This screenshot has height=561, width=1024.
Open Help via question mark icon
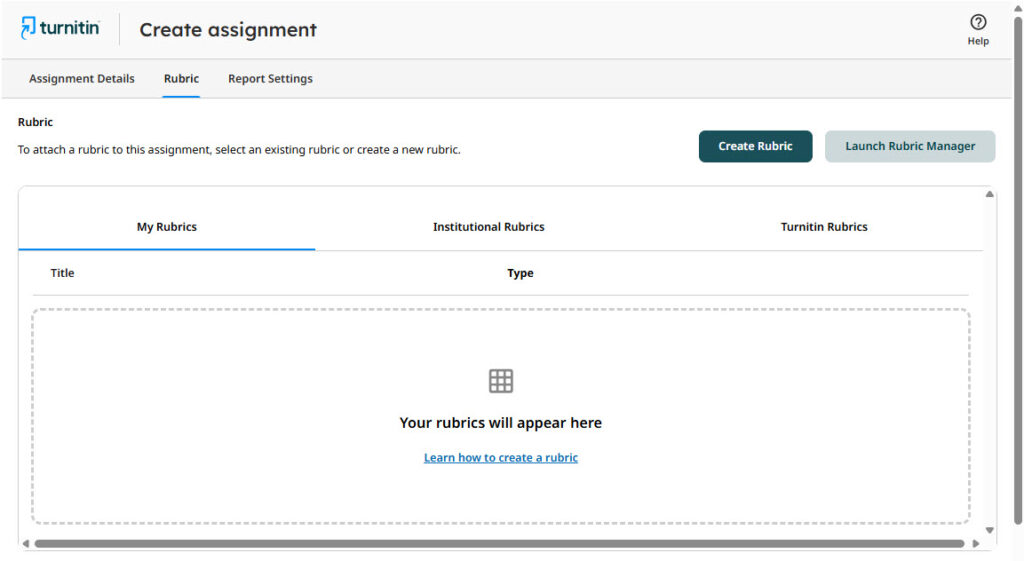(978, 23)
